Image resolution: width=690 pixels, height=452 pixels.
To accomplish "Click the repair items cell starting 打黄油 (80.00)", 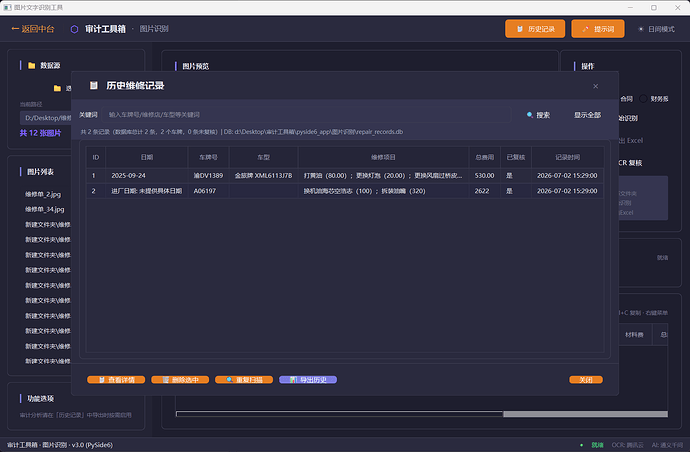I will [x=383, y=176].
